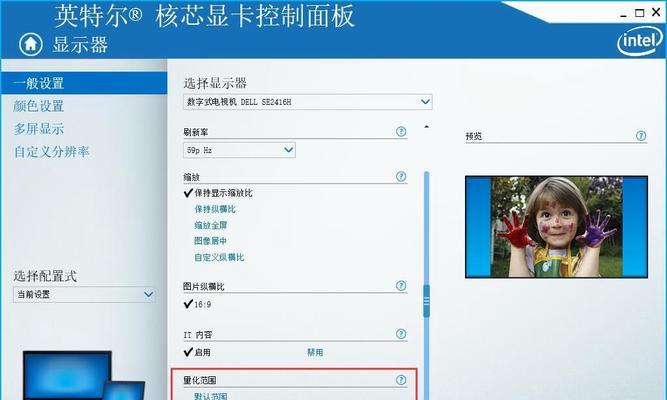667x400 pixels.
Task: Click the vertical scrollbar handle
Action: [427, 301]
